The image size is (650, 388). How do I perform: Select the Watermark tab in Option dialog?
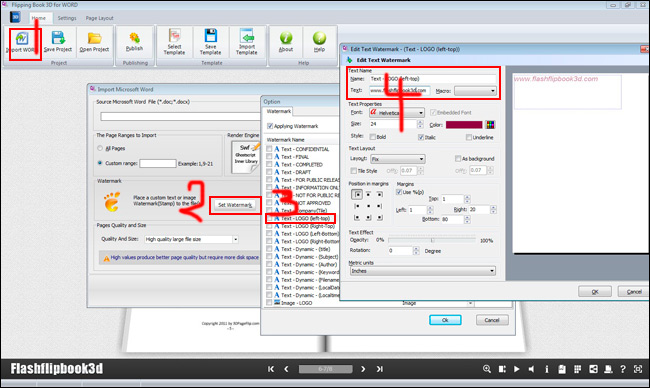(279, 112)
